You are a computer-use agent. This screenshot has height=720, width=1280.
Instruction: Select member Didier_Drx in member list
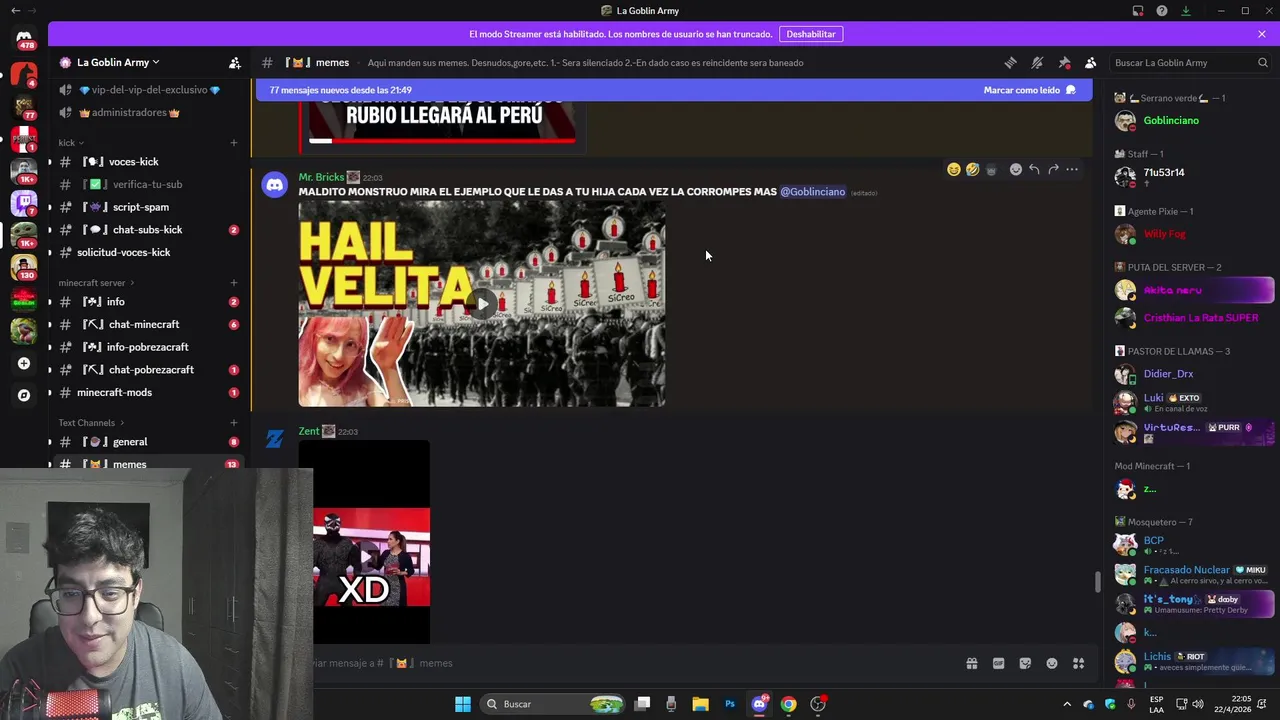coord(1192,374)
